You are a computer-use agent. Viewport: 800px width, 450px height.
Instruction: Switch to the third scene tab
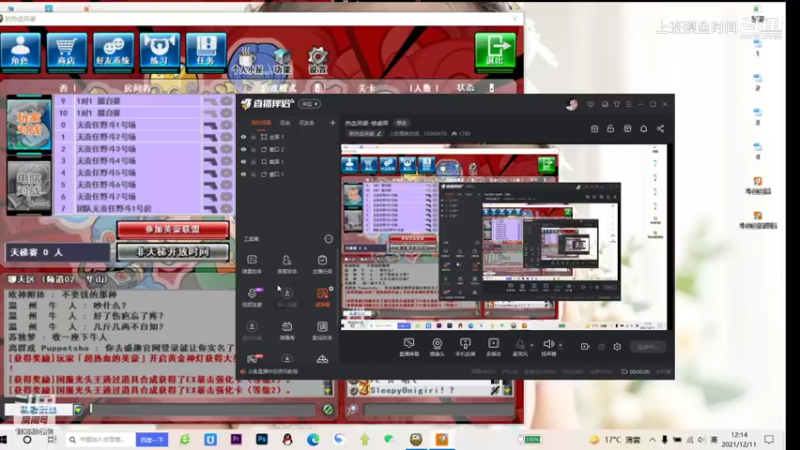[x=307, y=123]
